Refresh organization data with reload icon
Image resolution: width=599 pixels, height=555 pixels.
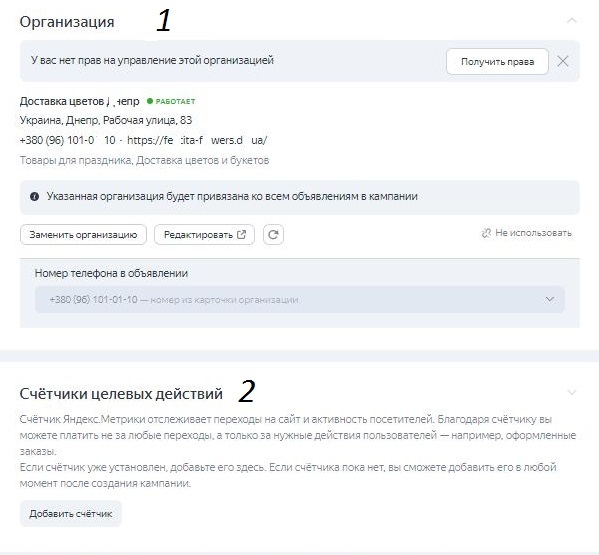coord(273,235)
